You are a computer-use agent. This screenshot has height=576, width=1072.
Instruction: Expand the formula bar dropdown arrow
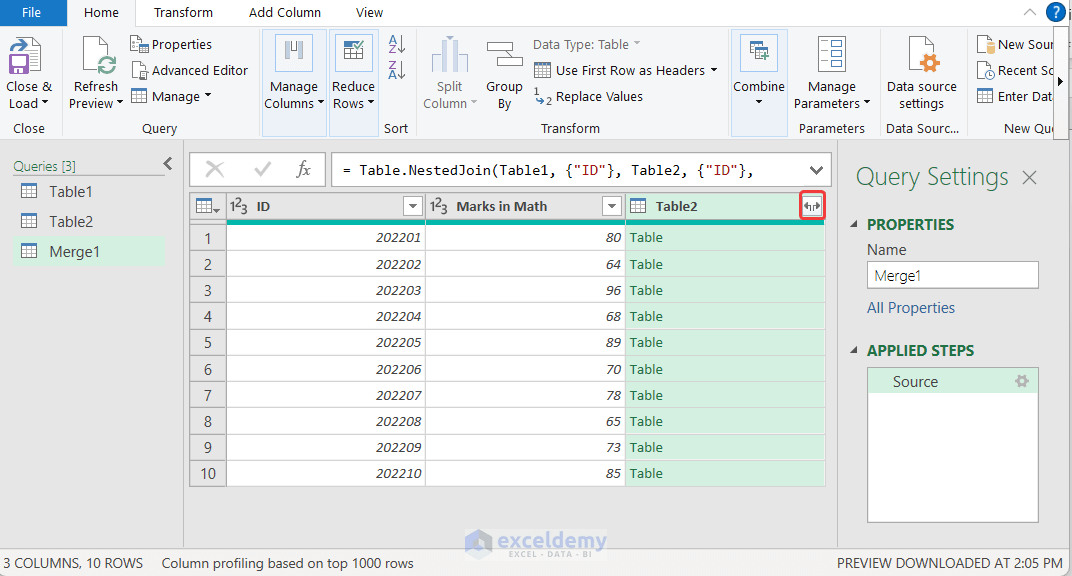[815, 169]
